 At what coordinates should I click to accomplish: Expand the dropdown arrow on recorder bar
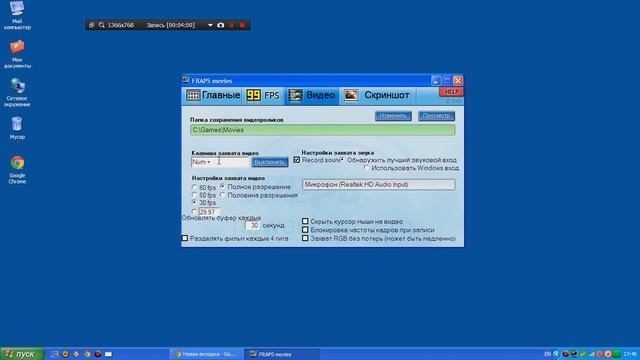point(210,25)
